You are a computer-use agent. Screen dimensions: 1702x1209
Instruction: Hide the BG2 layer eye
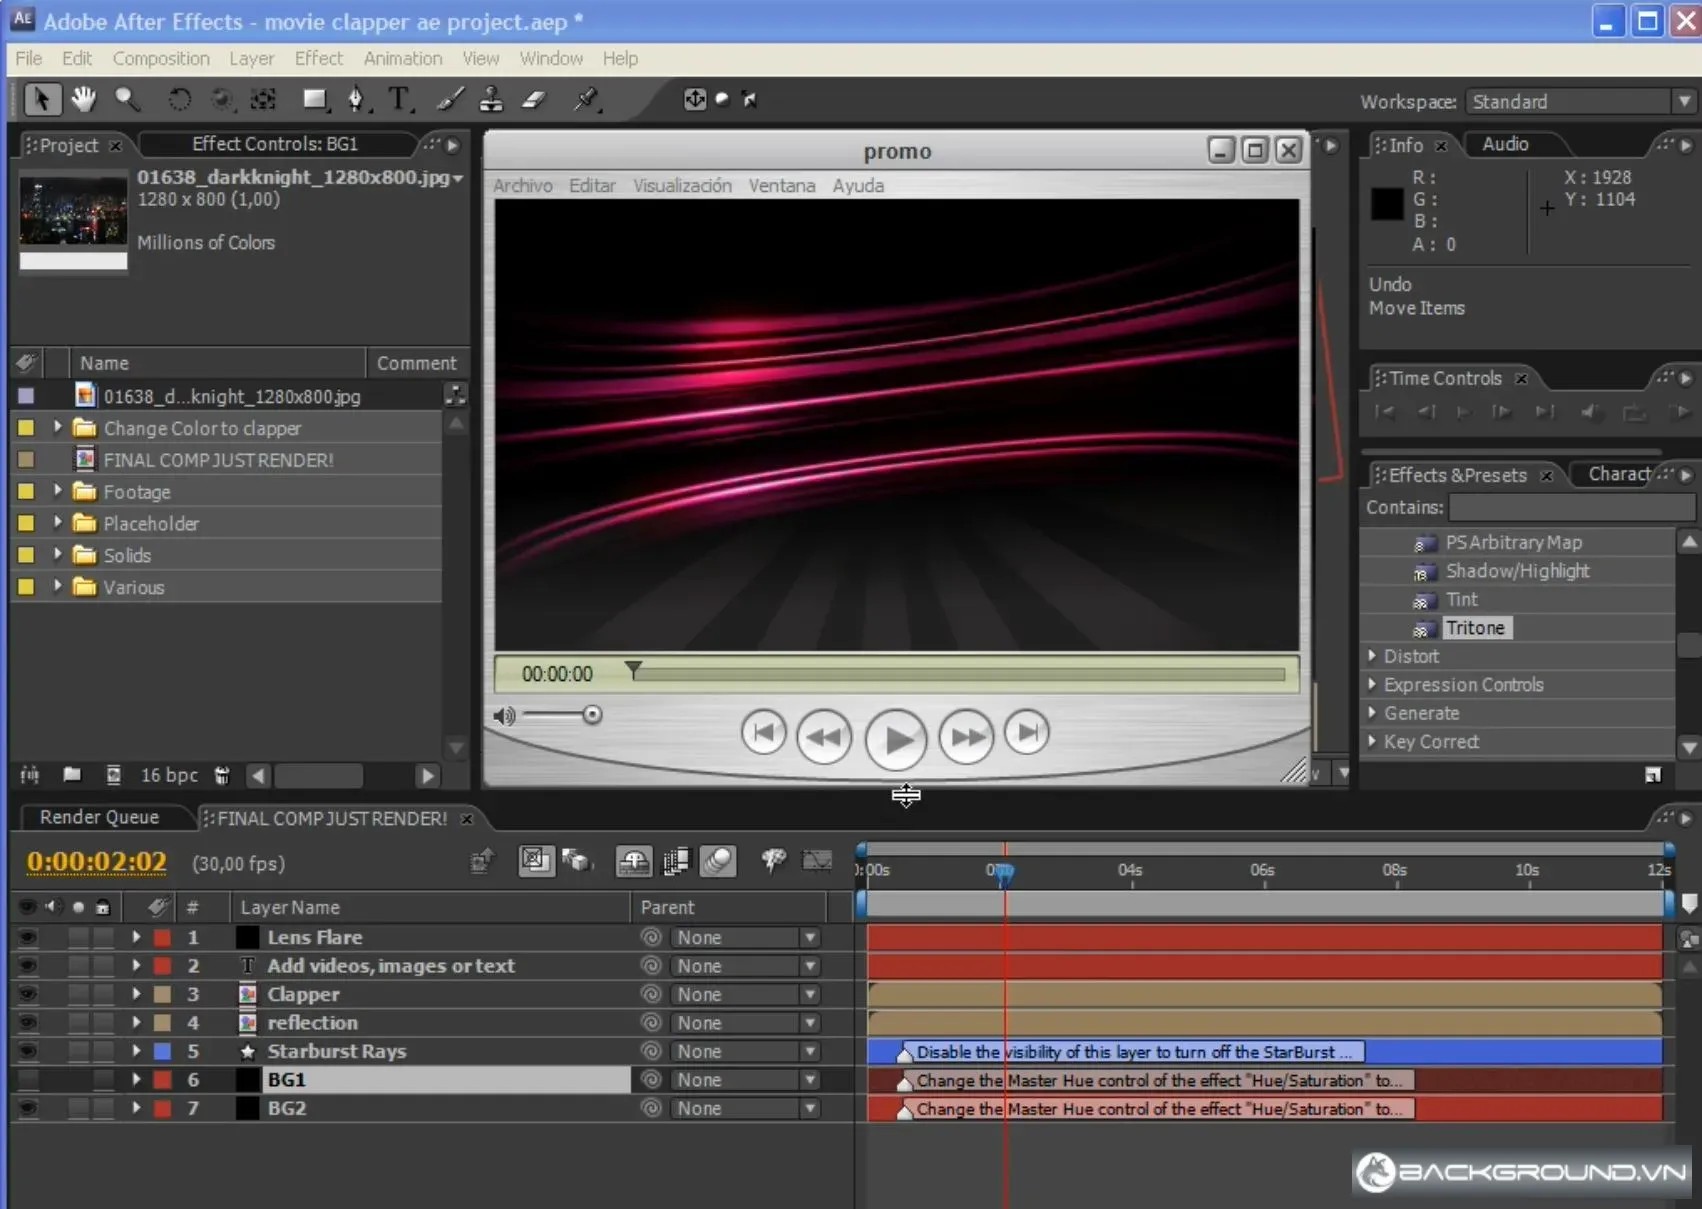(x=27, y=1108)
